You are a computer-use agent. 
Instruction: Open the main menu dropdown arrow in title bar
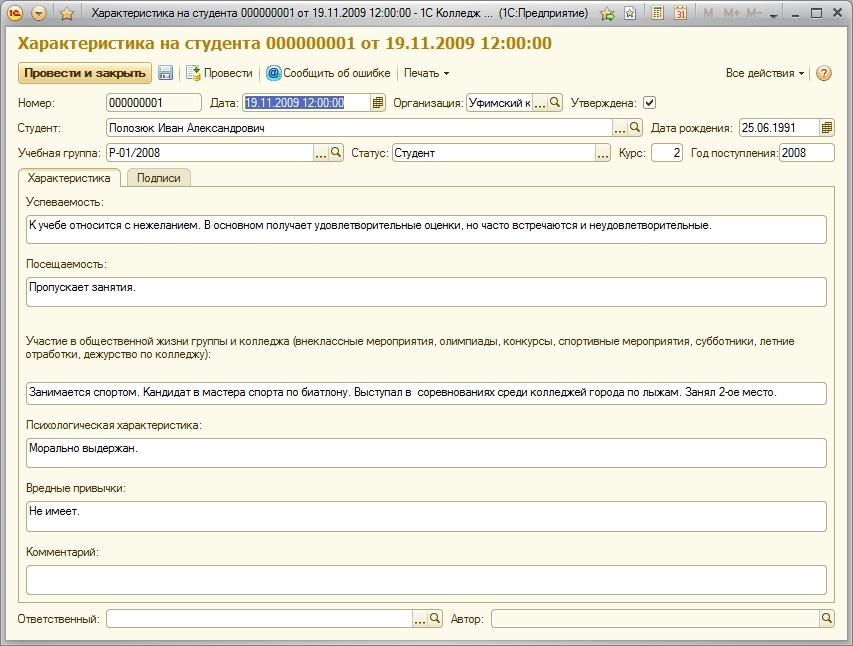point(39,13)
